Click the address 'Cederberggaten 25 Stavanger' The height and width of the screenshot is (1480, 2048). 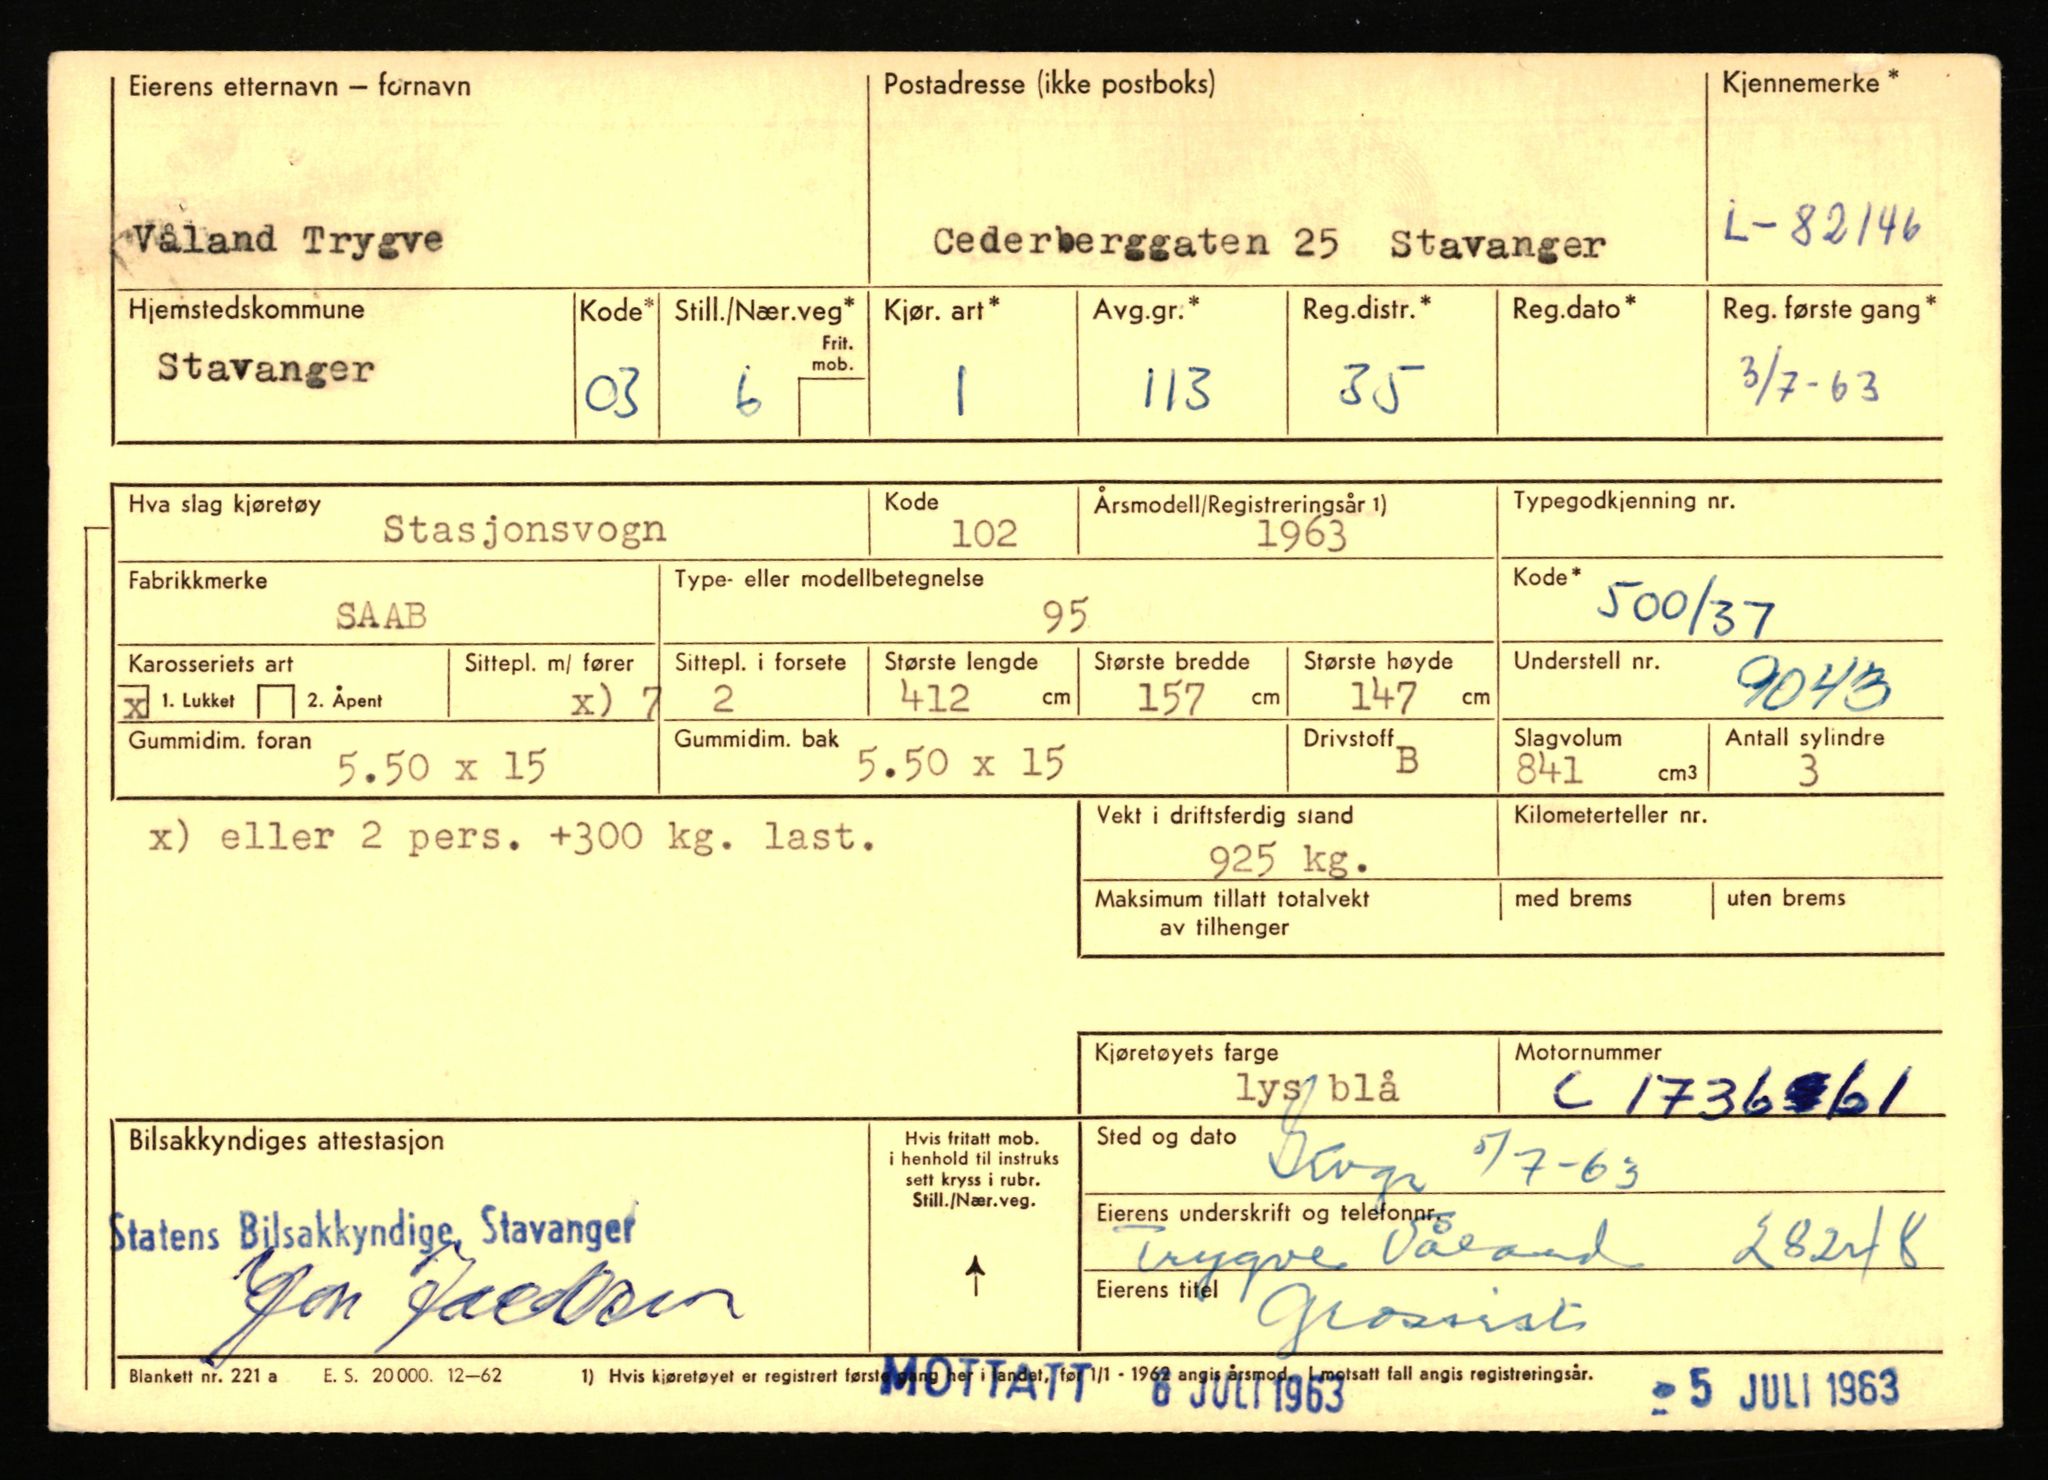(x=1269, y=243)
